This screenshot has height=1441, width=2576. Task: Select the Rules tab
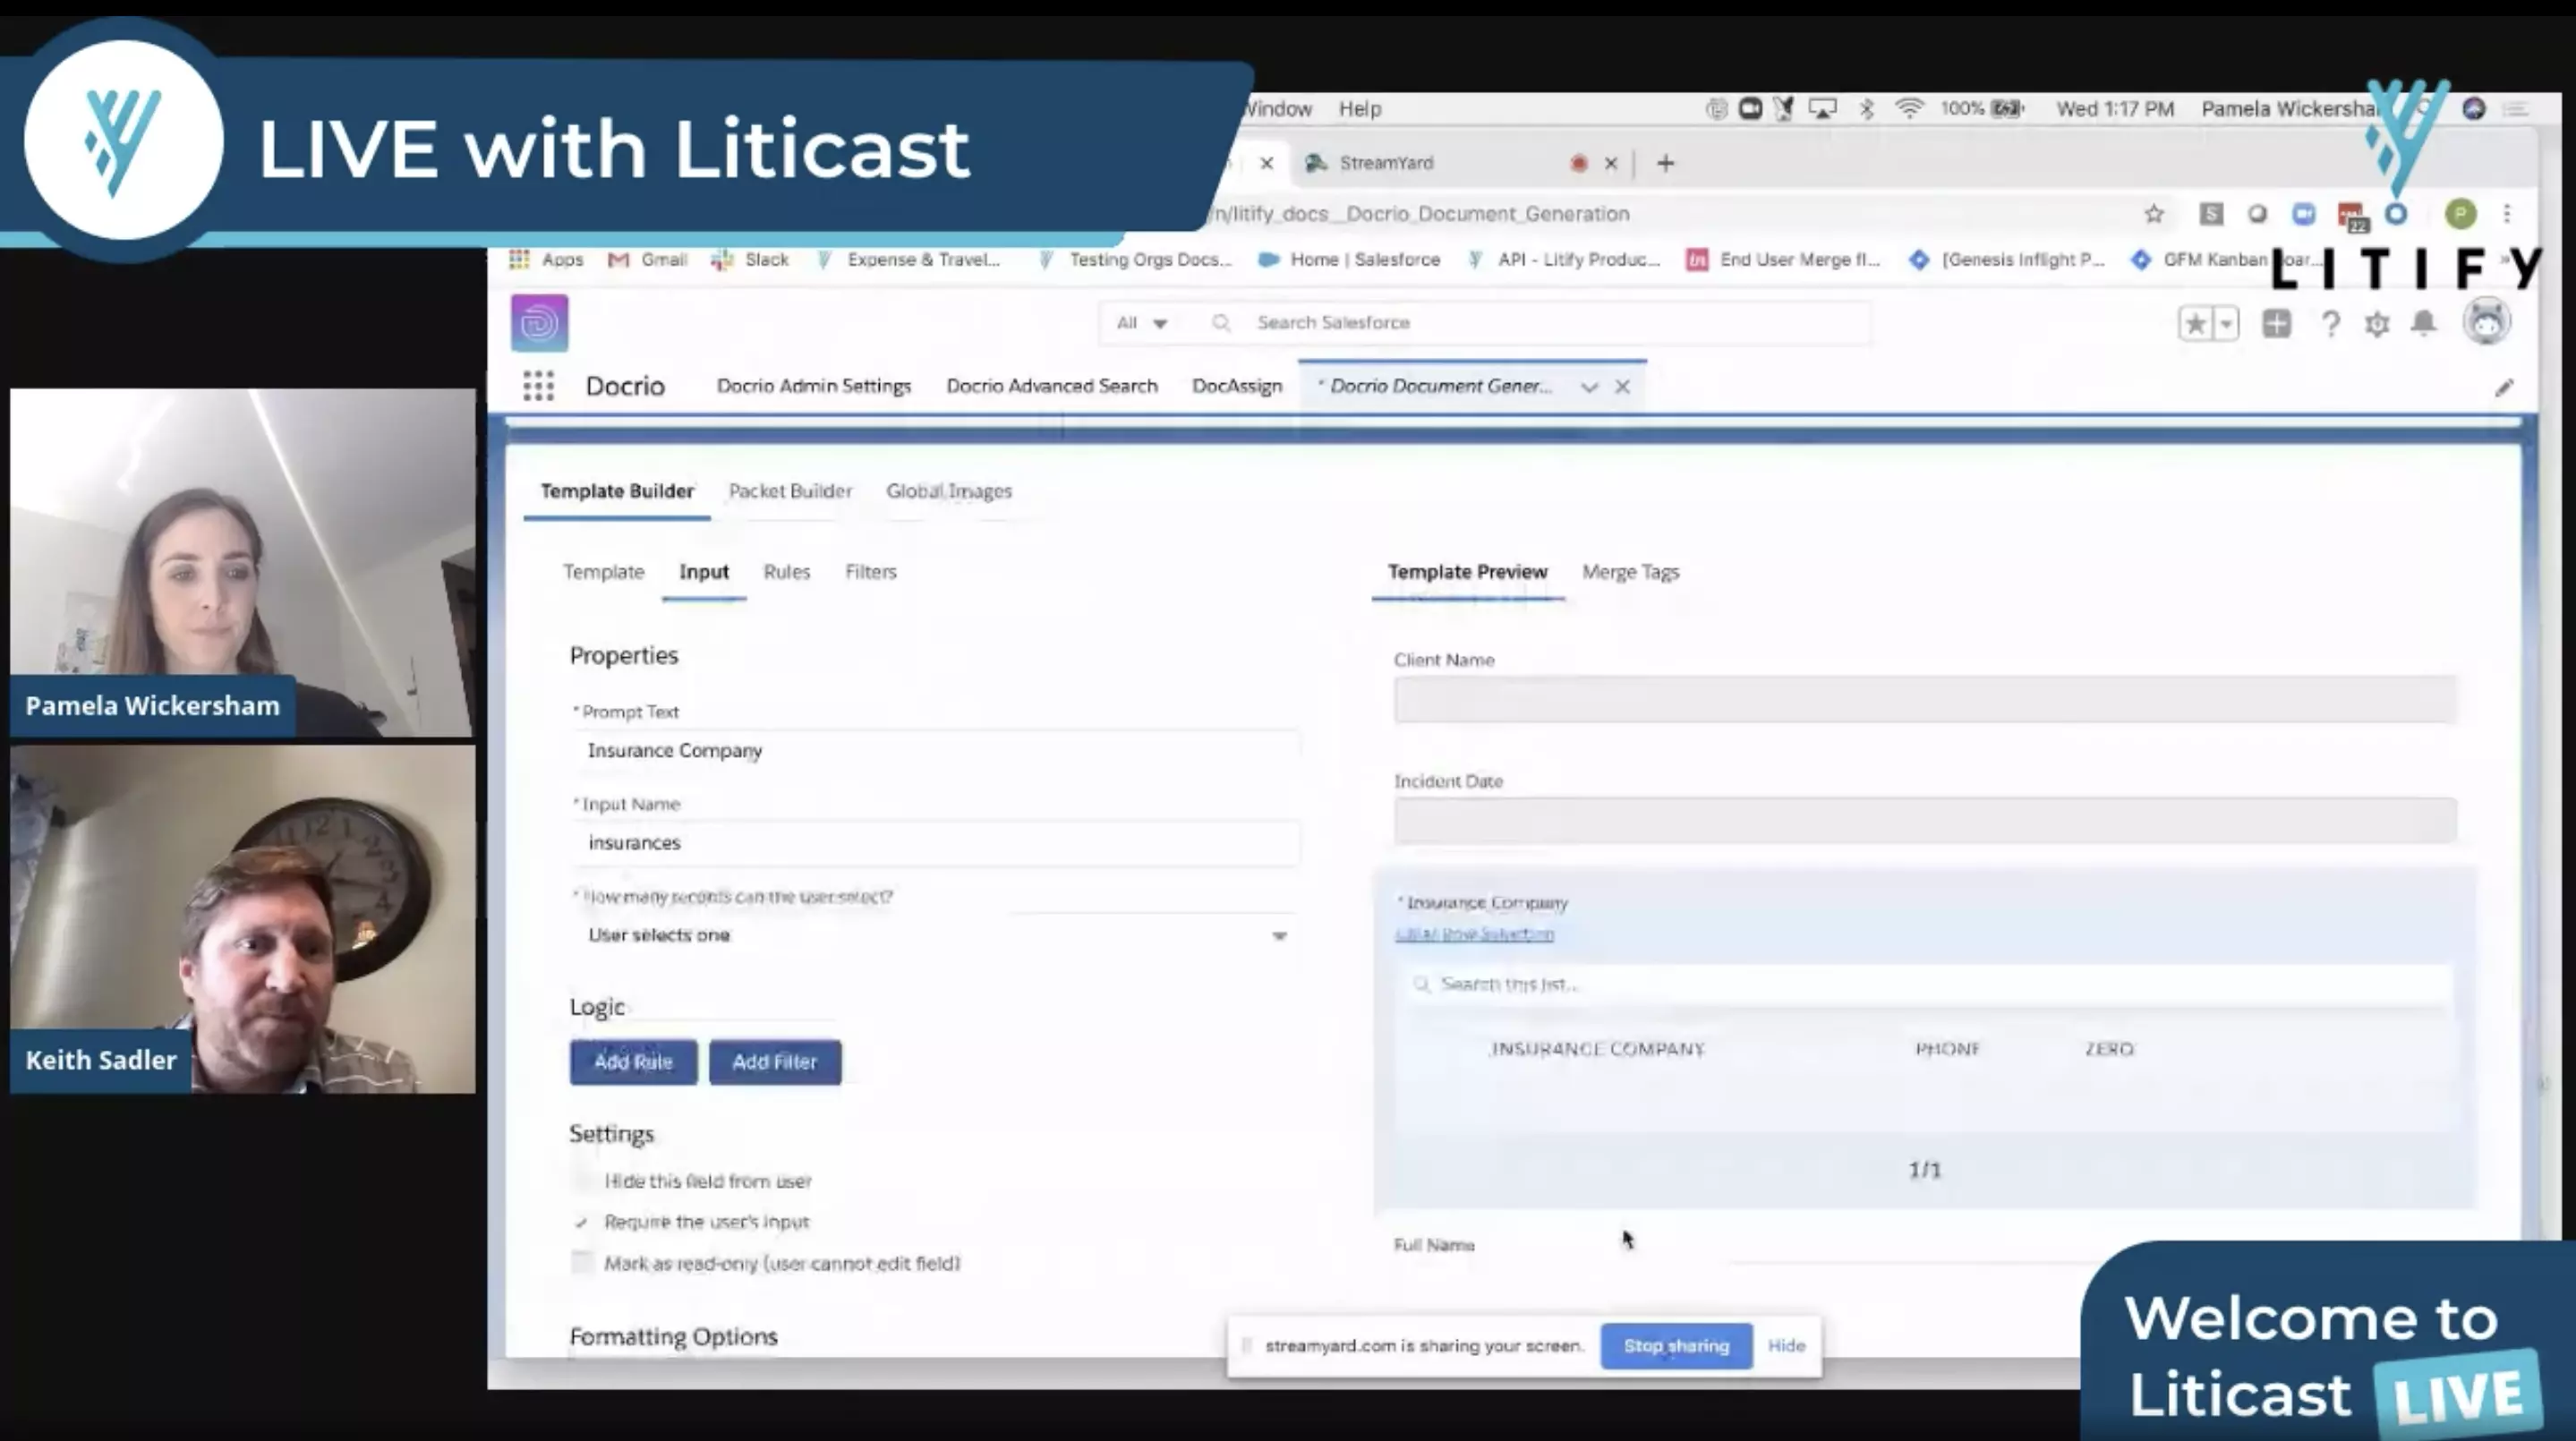tap(786, 572)
